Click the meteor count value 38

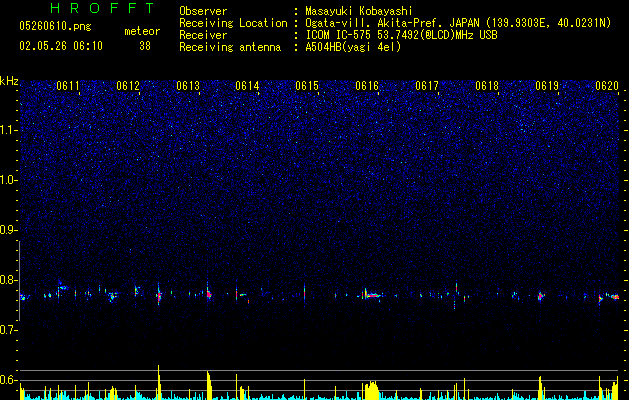pyautogui.click(x=145, y=46)
